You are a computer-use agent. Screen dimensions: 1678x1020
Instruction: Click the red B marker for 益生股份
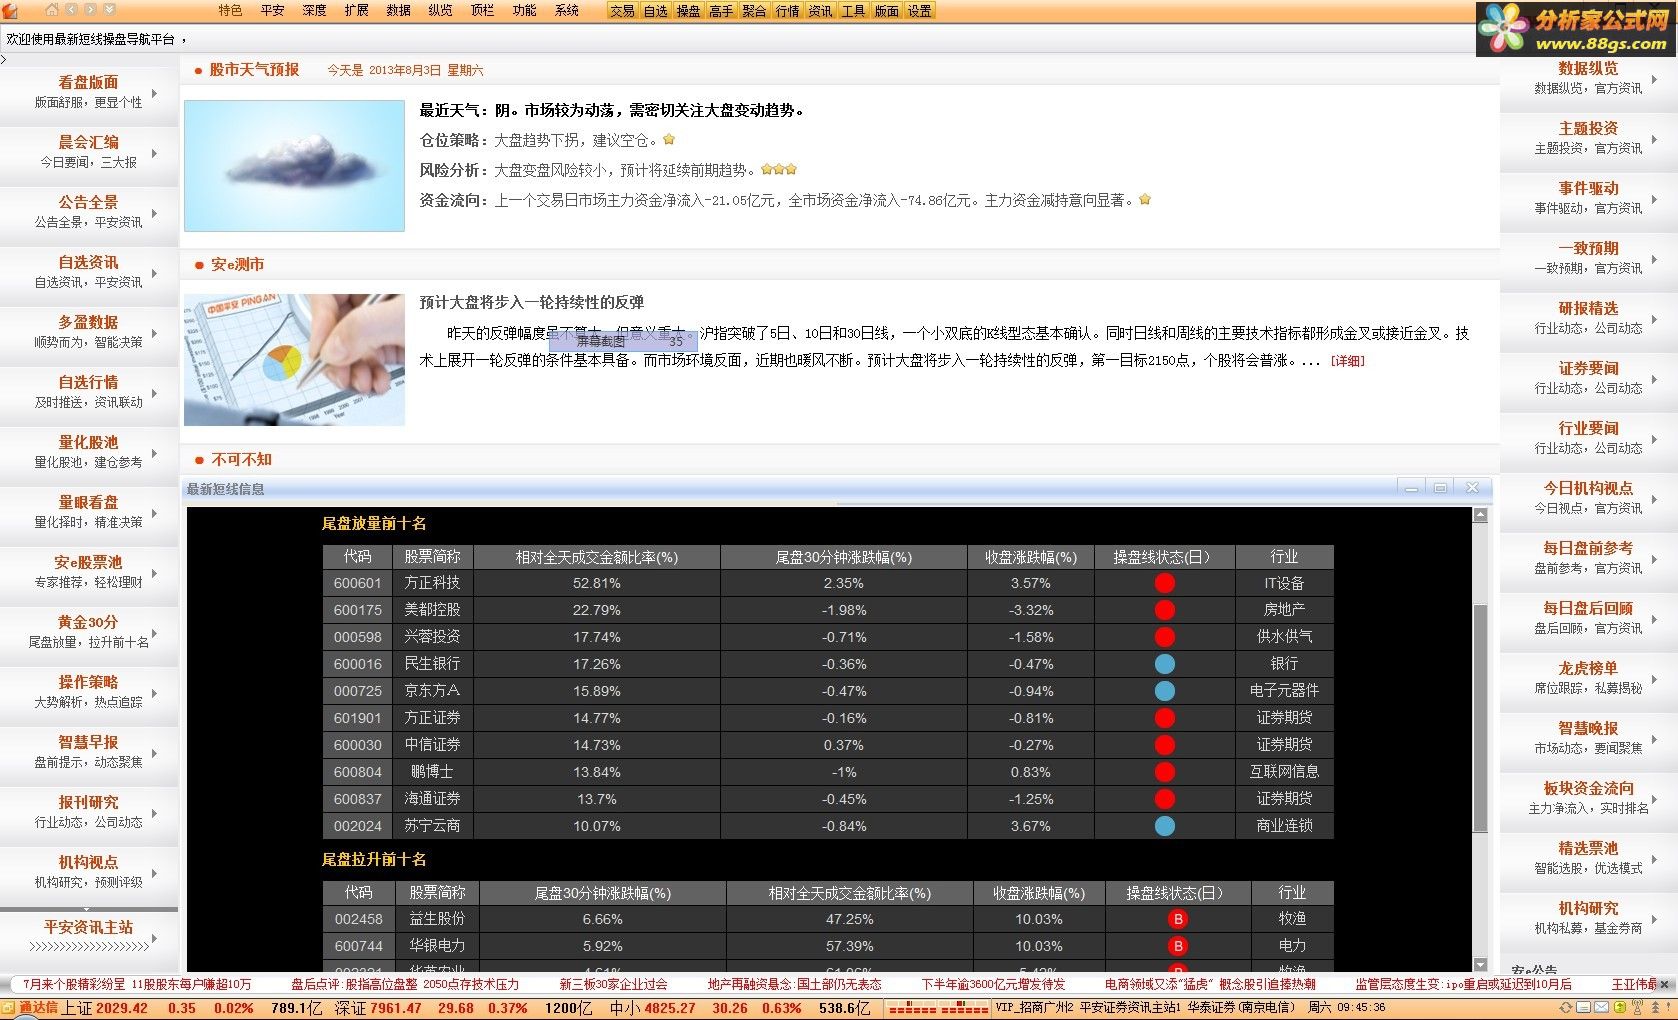(1178, 919)
